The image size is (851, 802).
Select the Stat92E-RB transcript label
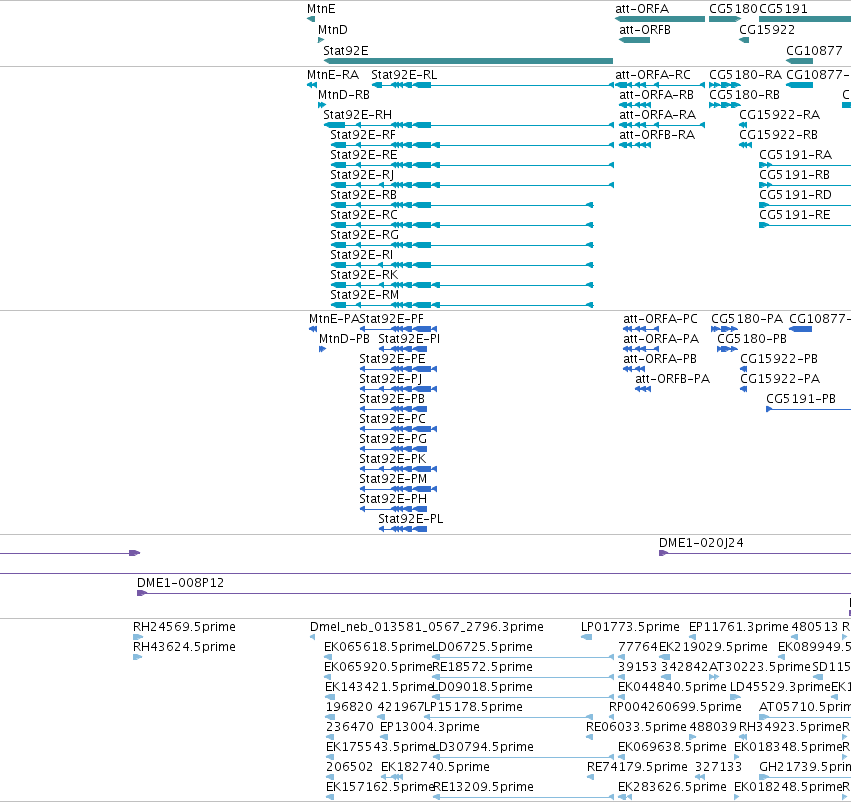point(363,195)
